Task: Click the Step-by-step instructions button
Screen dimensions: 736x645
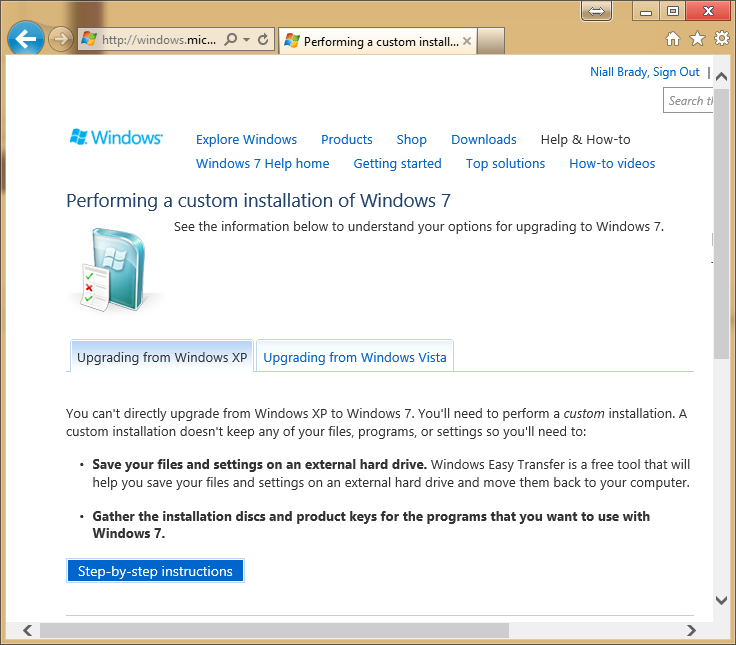Action: (x=155, y=571)
